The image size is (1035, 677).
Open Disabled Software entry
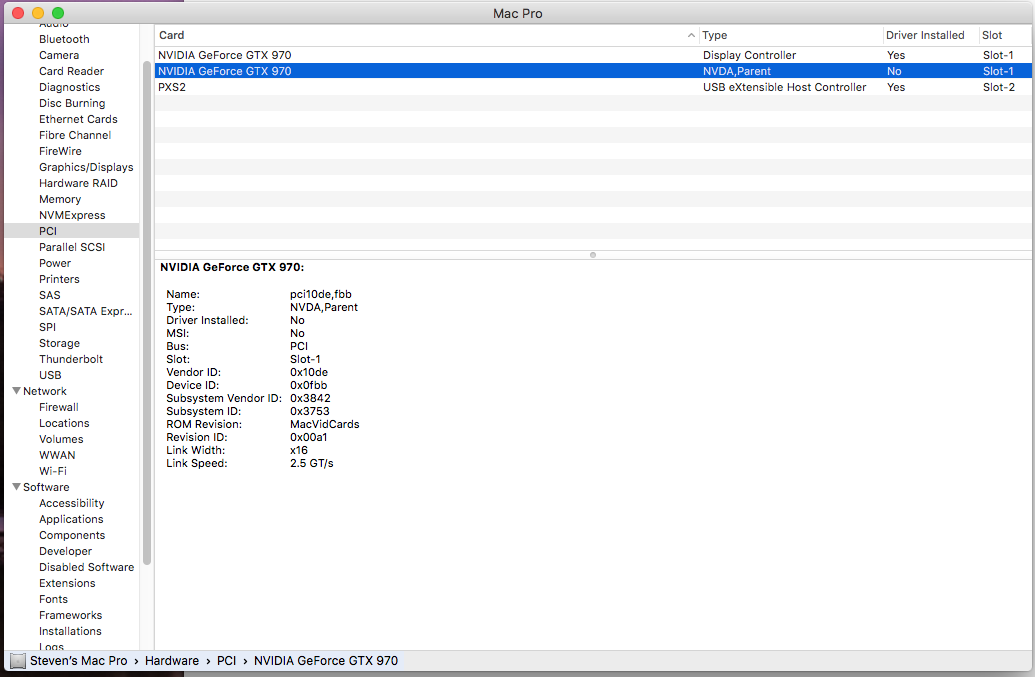(x=86, y=567)
